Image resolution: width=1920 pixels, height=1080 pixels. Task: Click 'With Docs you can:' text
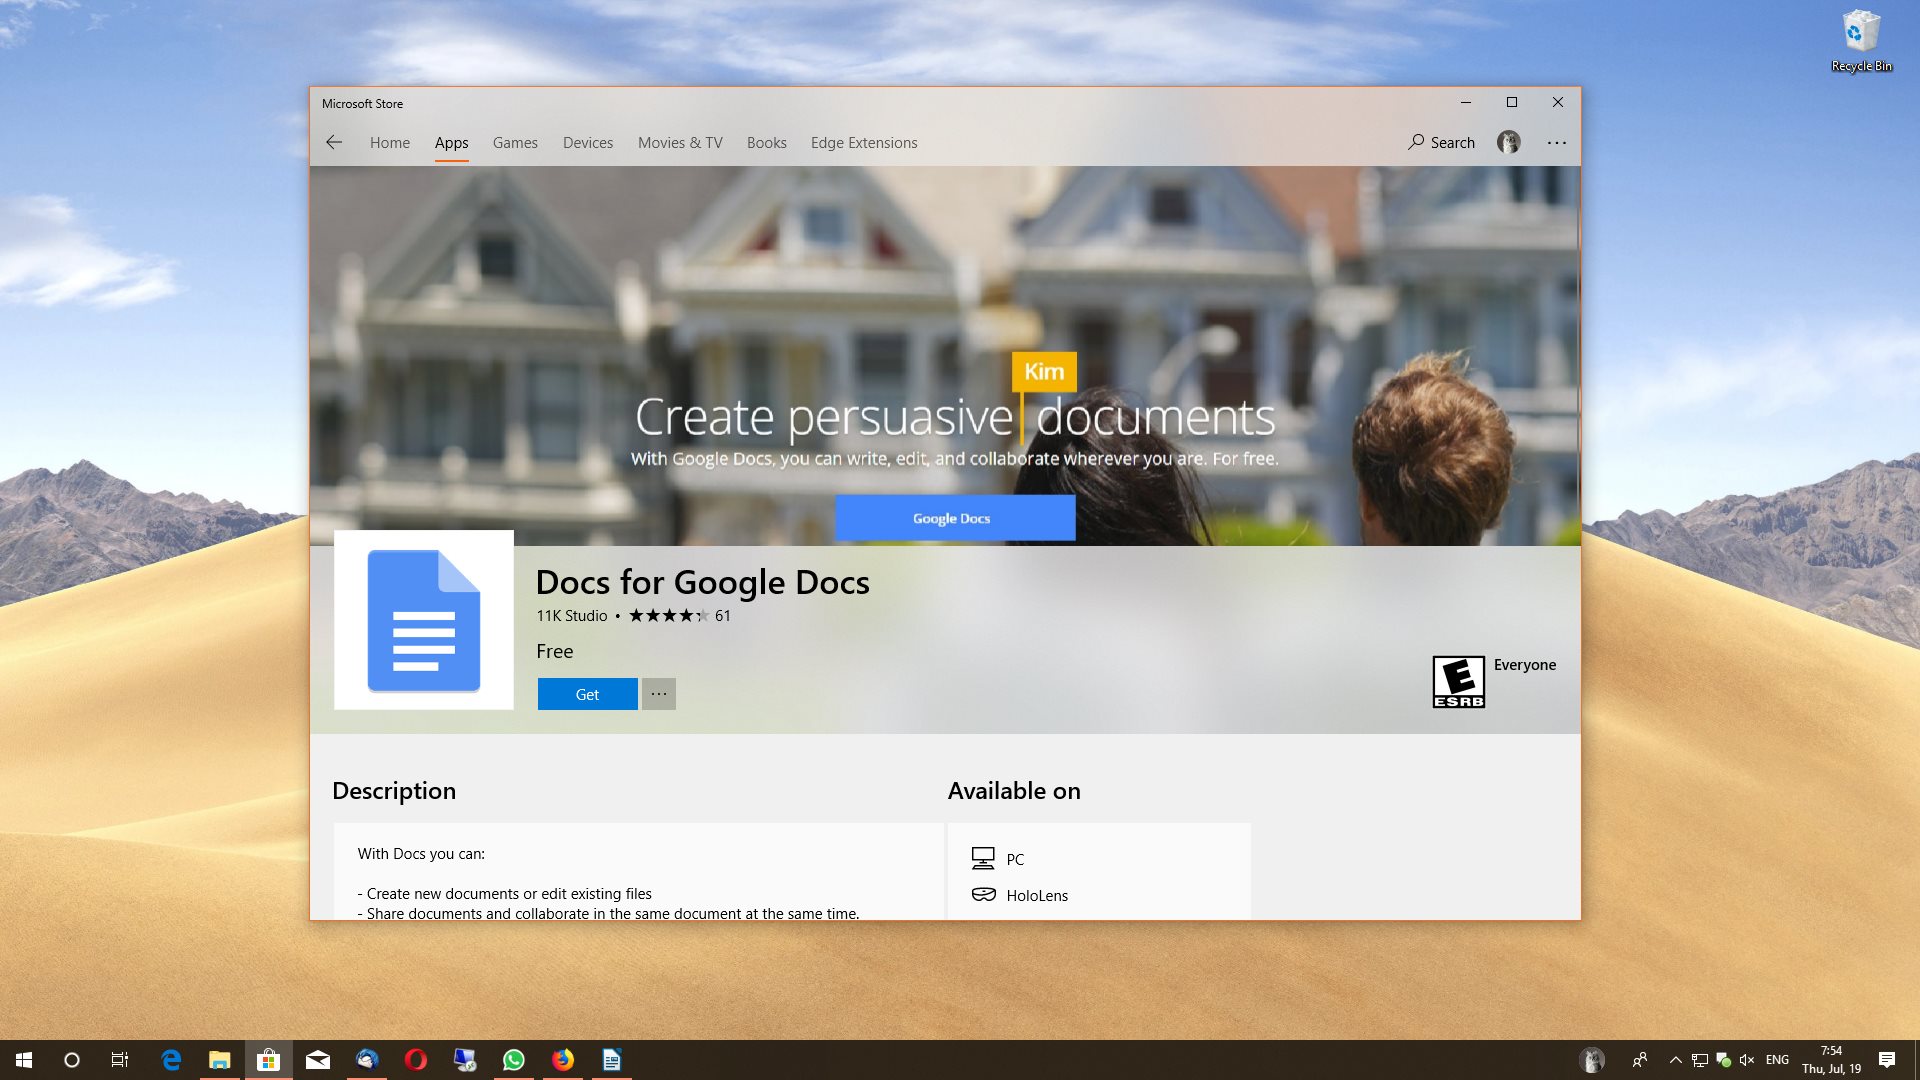tap(421, 854)
